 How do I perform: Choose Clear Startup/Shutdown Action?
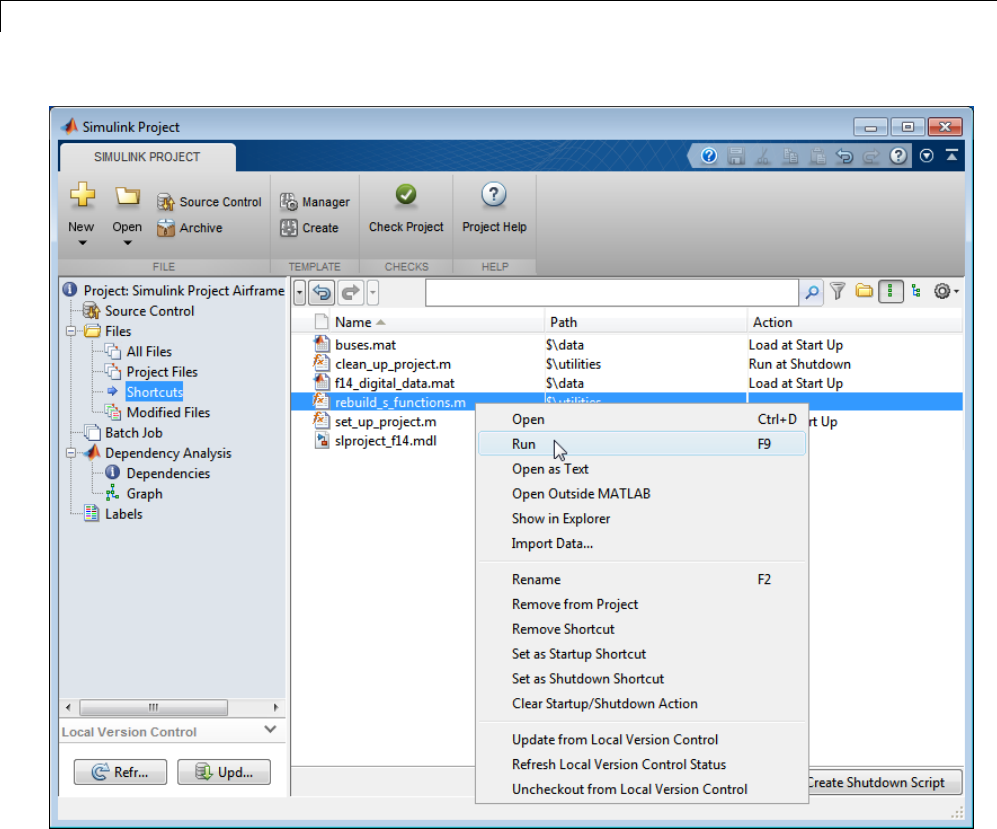coord(642,703)
